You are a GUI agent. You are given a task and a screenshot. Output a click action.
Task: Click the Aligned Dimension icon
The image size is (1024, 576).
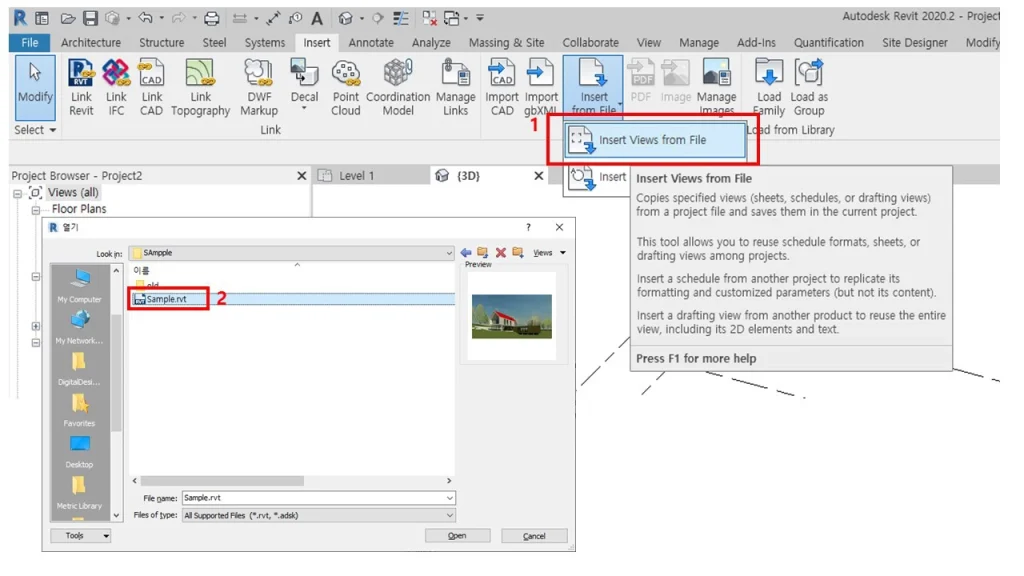(273, 18)
